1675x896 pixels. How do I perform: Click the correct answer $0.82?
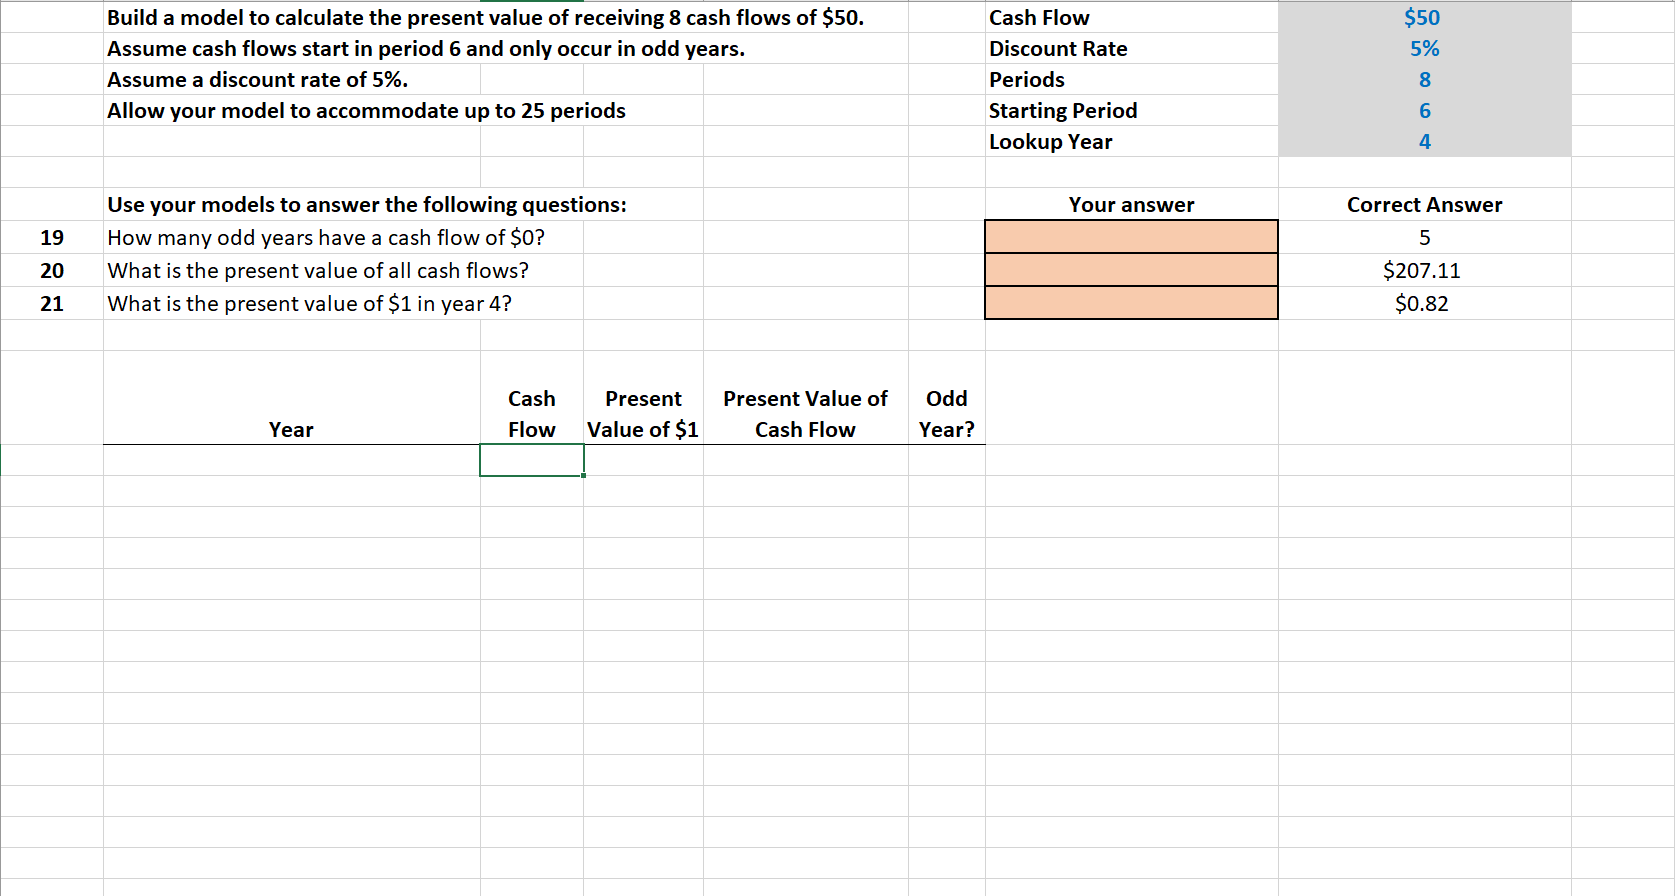(x=1421, y=303)
